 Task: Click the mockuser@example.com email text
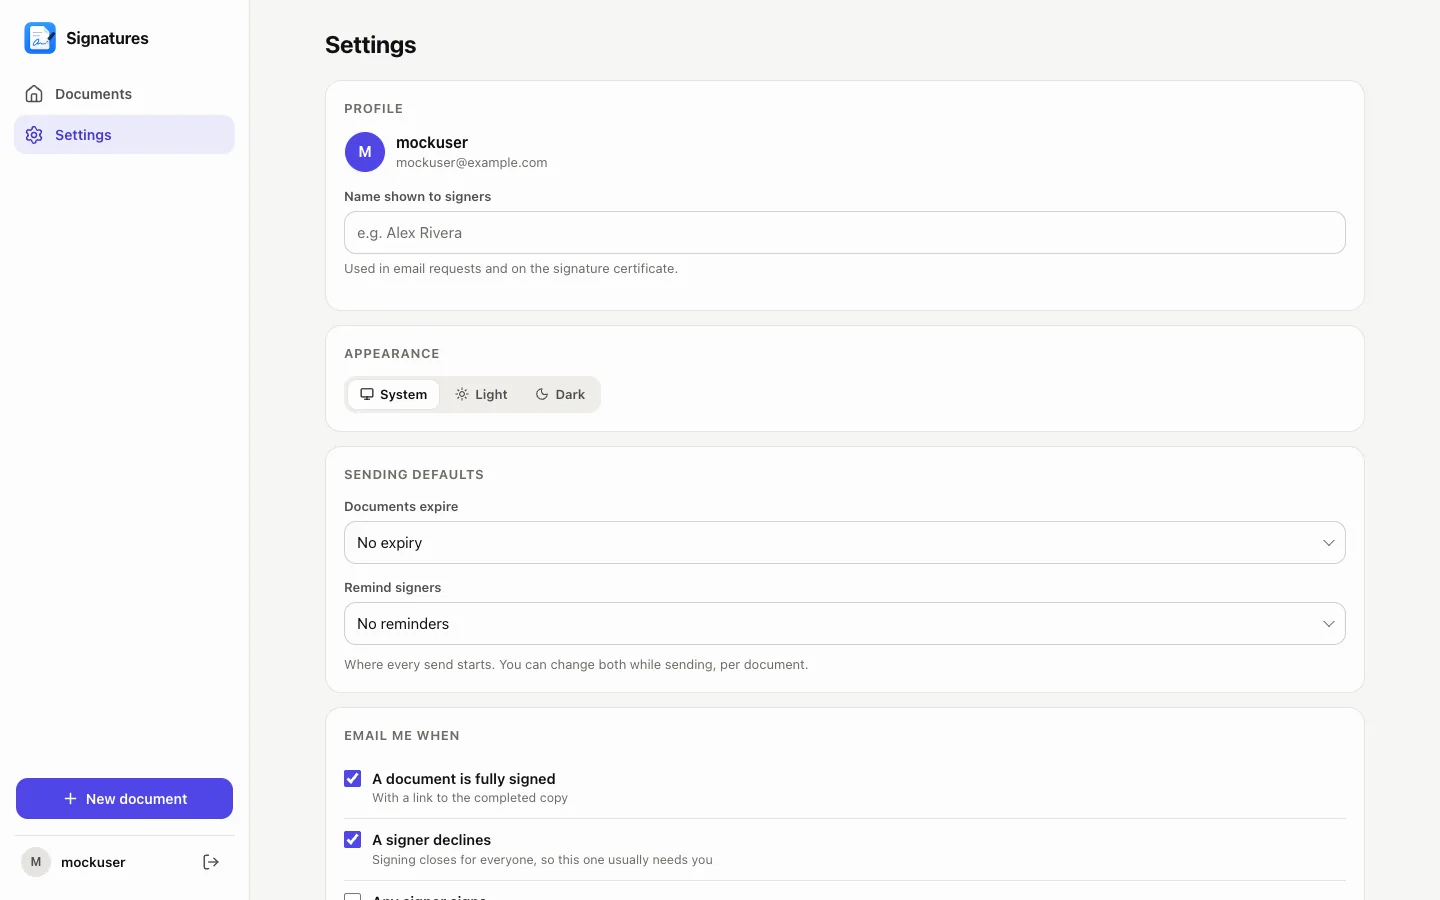[472, 163]
